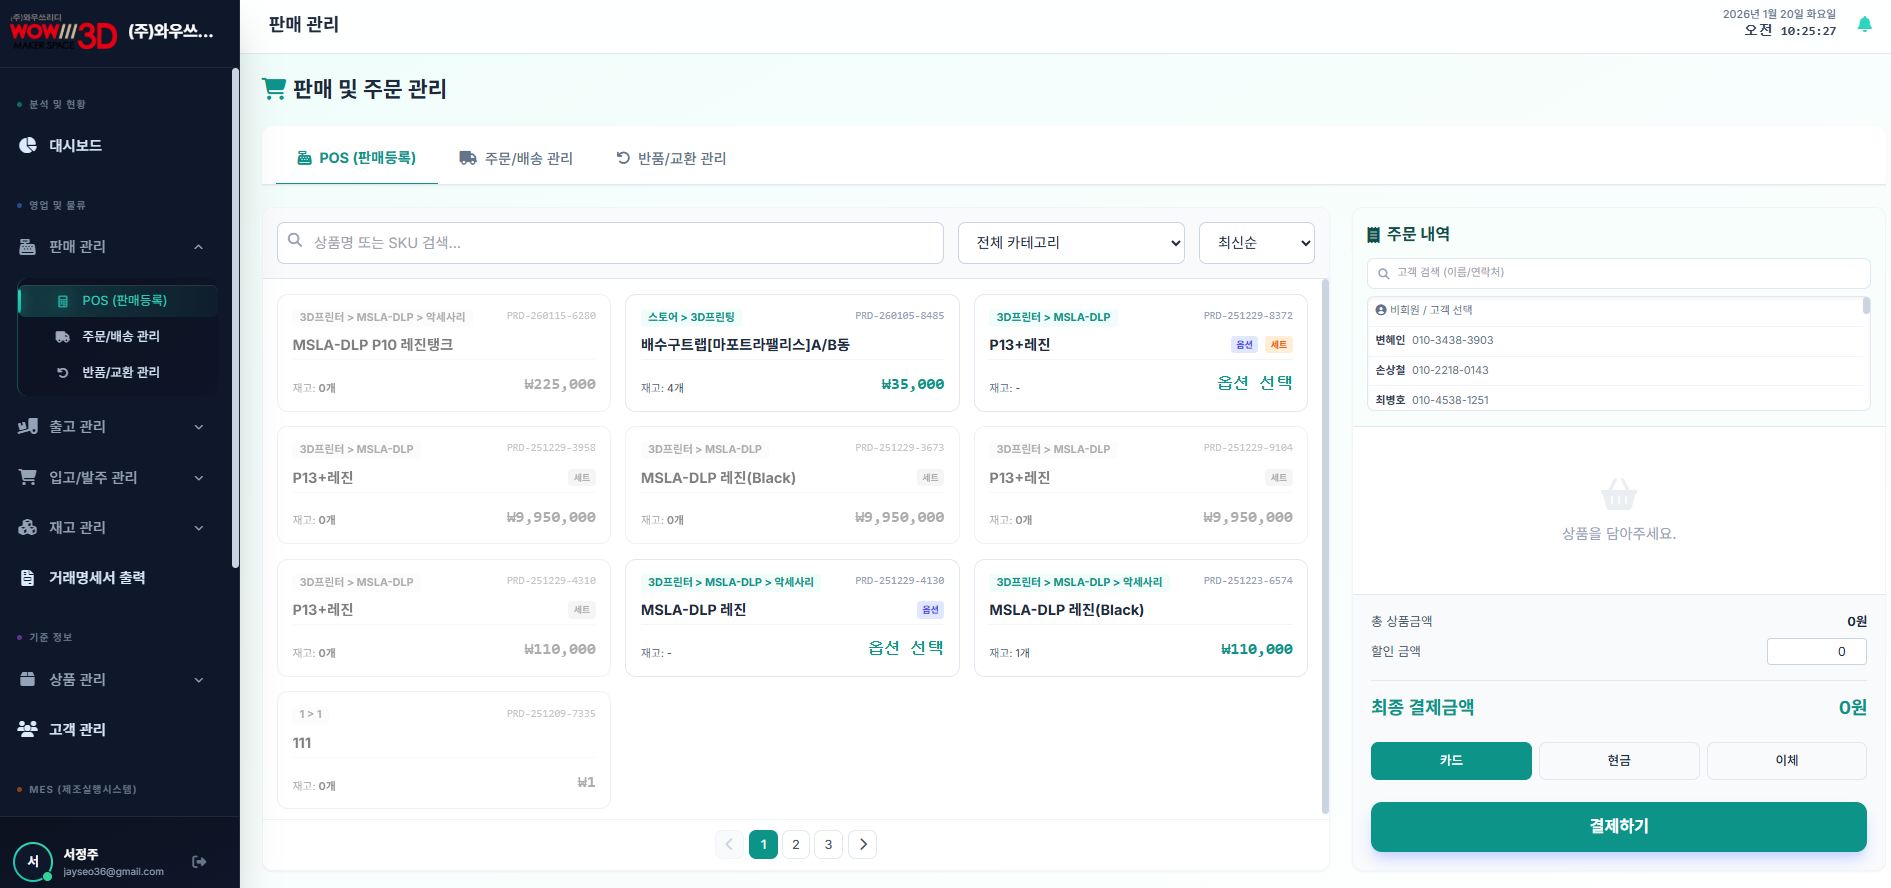Image resolution: width=1891 pixels, height=888 pixels.
Task: Click the transaction statement document icon
Action: 28,578
